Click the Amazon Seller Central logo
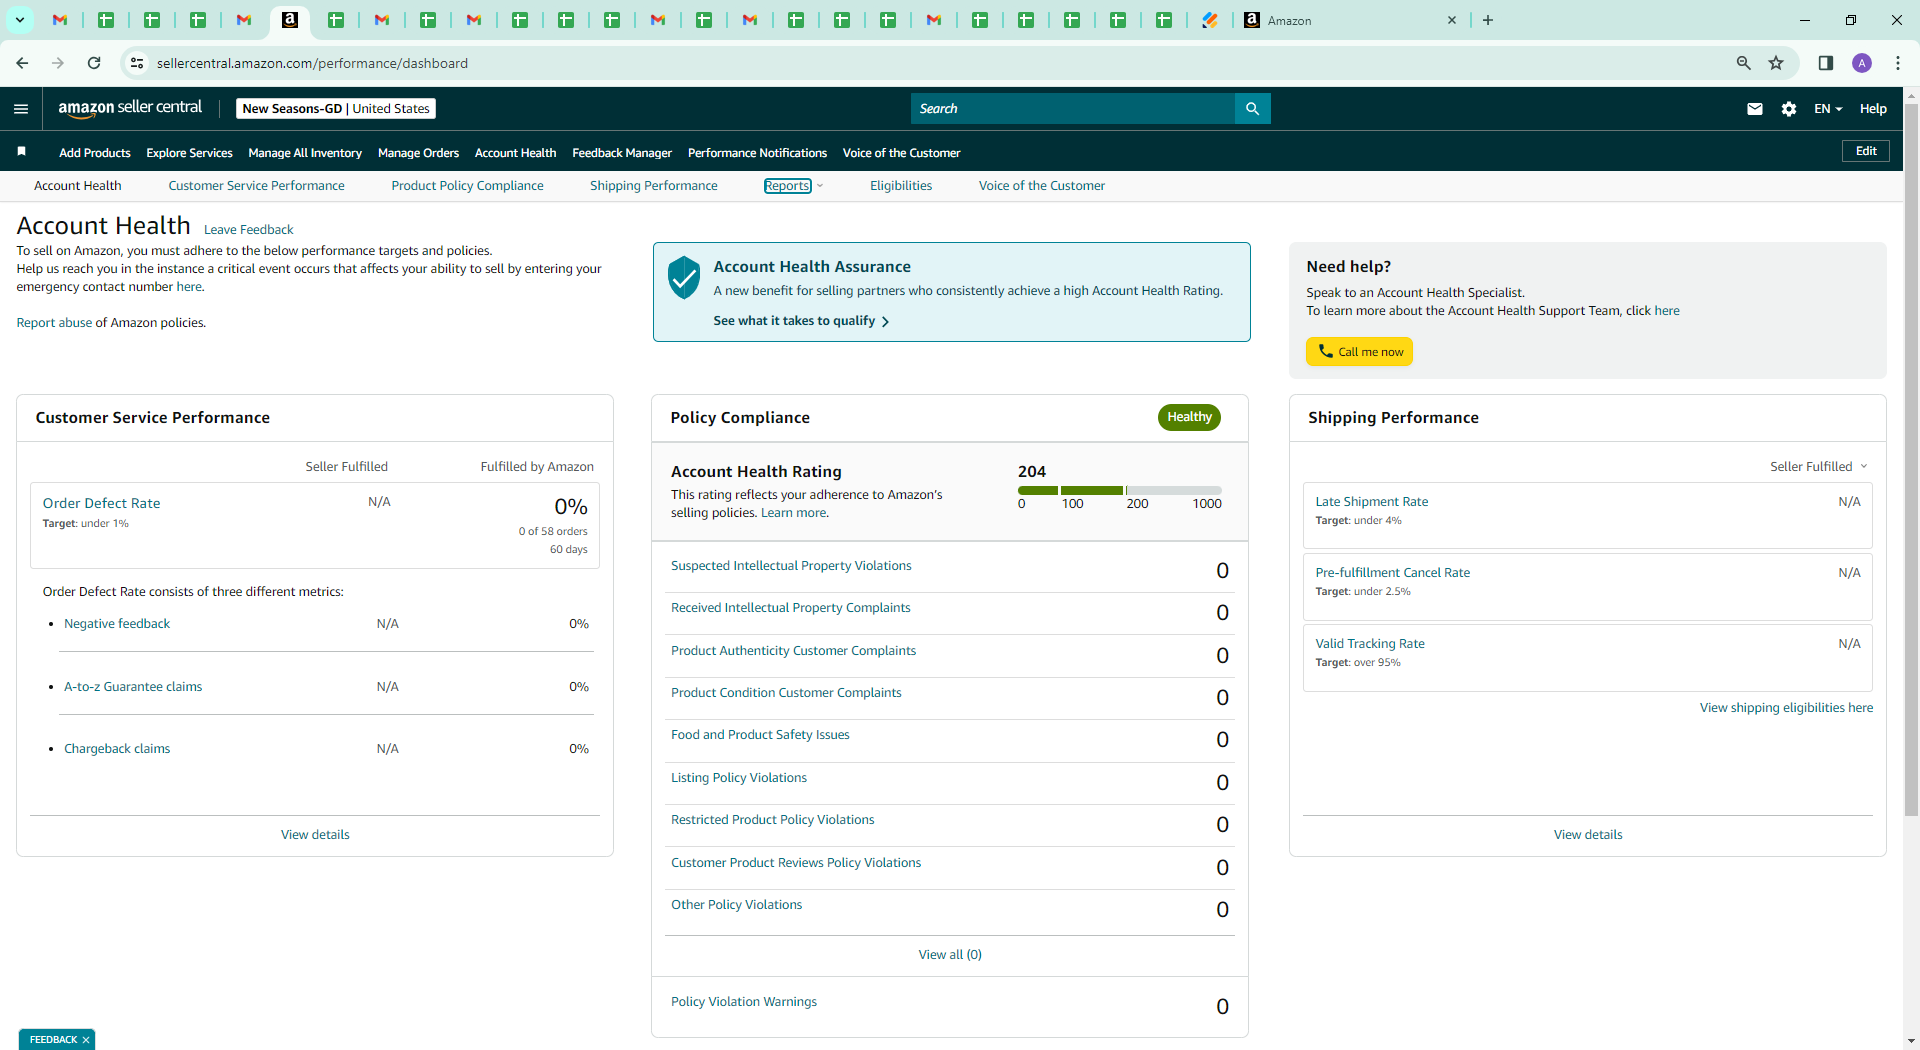This screenshot has width=1920, height=1050. 130,108
